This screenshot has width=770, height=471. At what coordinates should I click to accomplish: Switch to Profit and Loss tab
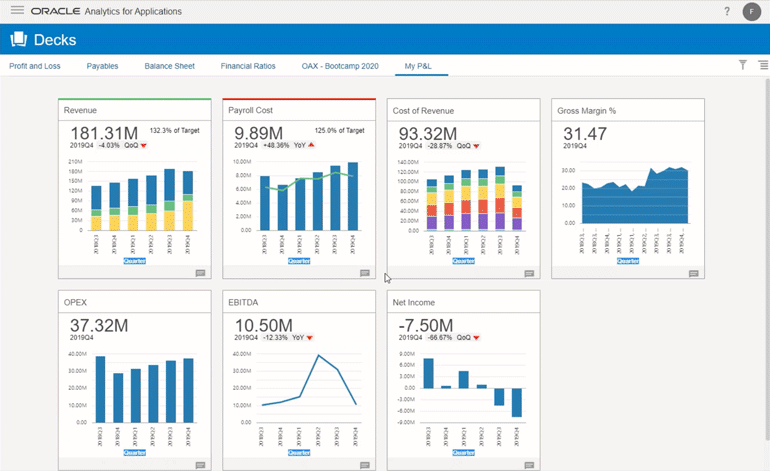pyautogui.click(x=35, y=66)
